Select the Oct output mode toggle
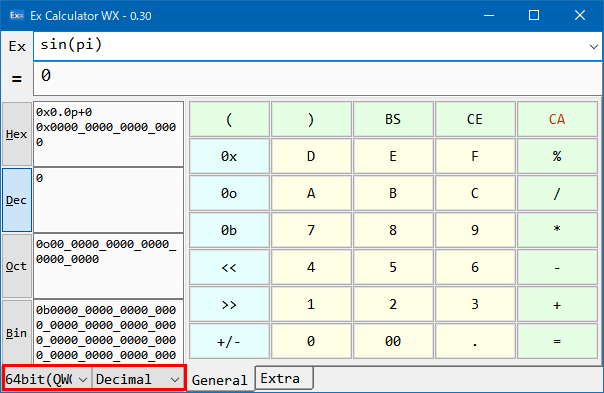 coord(17,266)
